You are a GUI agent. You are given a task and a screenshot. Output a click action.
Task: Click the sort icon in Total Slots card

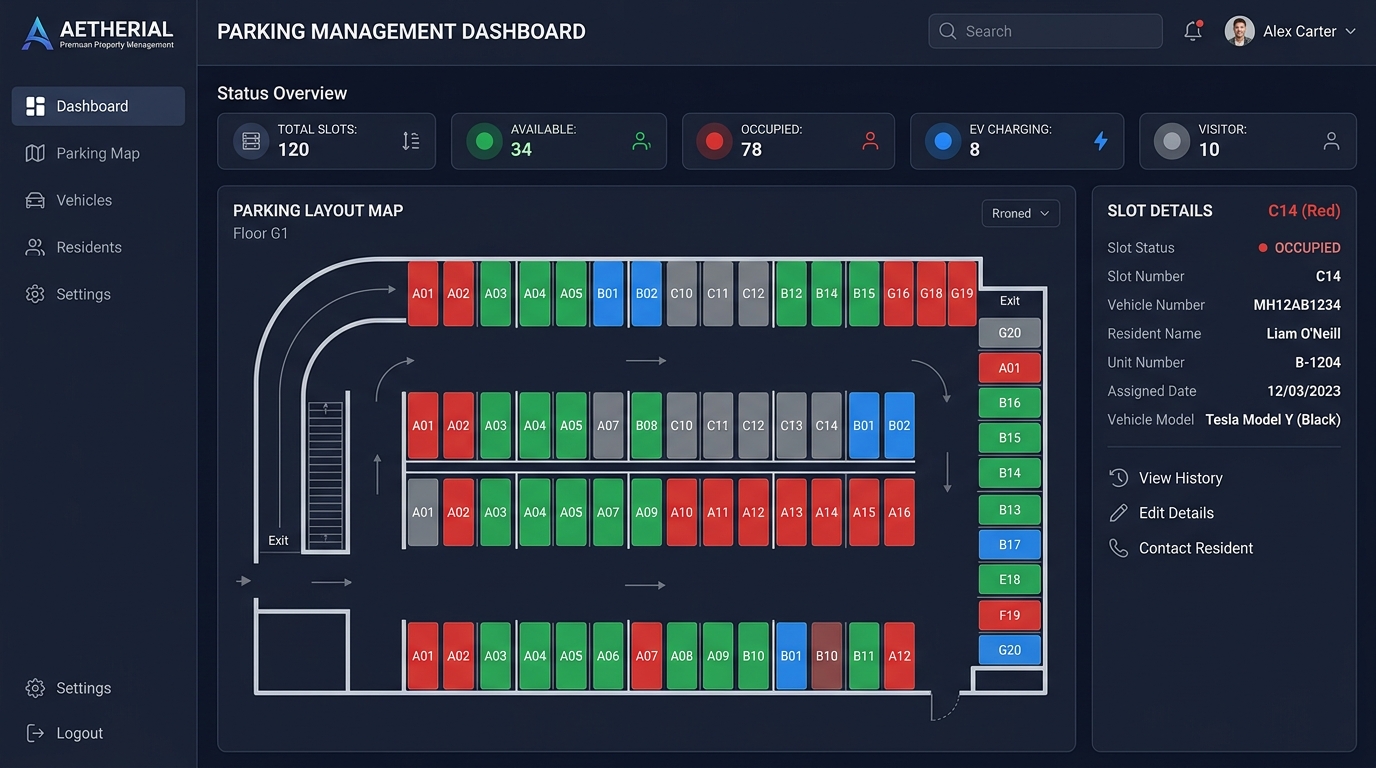point(411,141)
